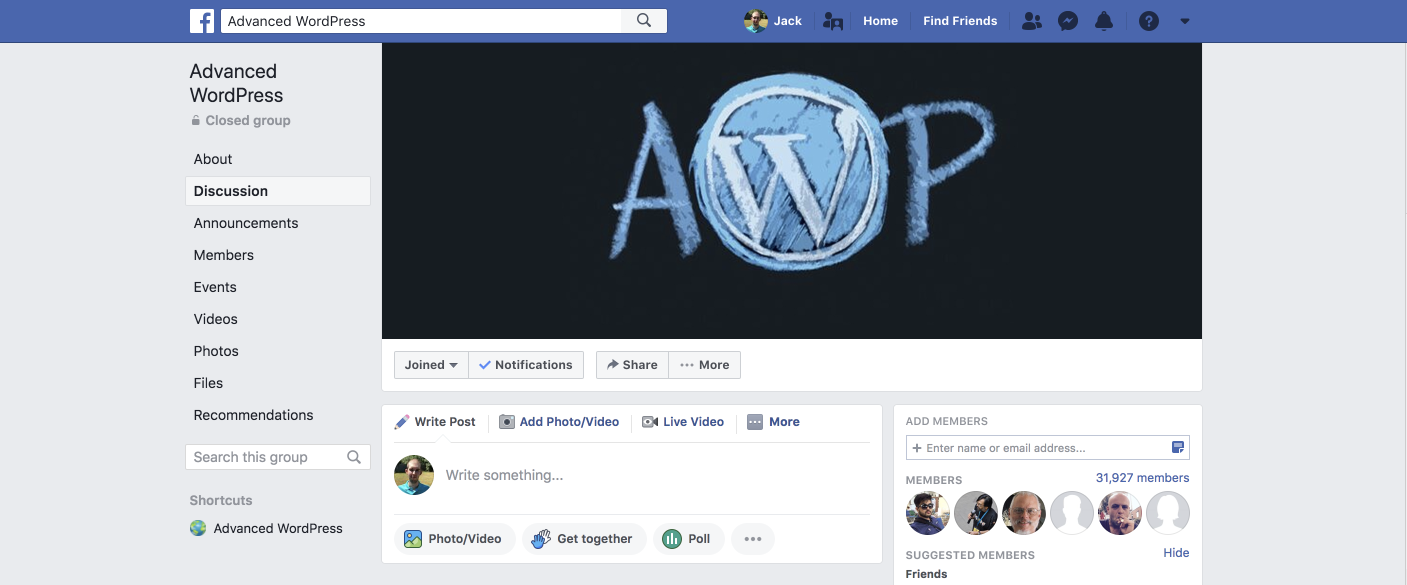The height and width of the screenshot is (585, 1407).
Task: Toggle the Notifications button under the cover
Action: click(x=526, y=365)
